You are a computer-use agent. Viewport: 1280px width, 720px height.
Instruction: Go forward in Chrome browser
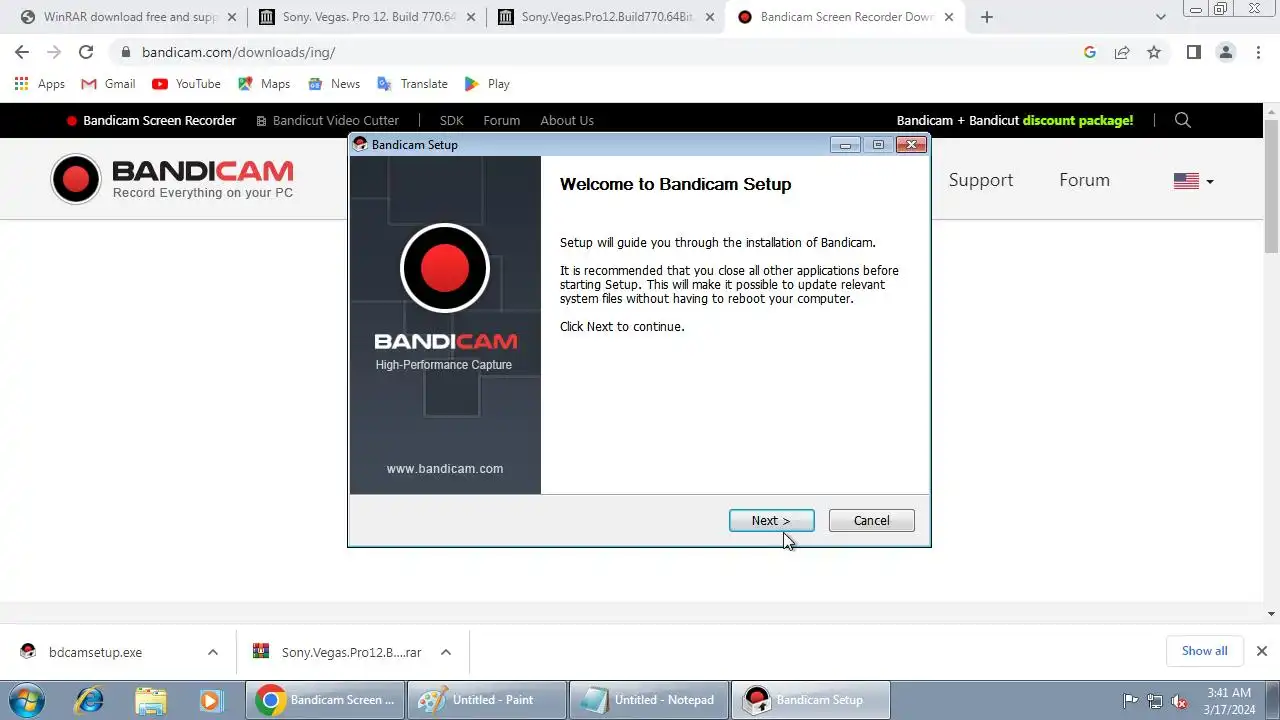point(54,52)
